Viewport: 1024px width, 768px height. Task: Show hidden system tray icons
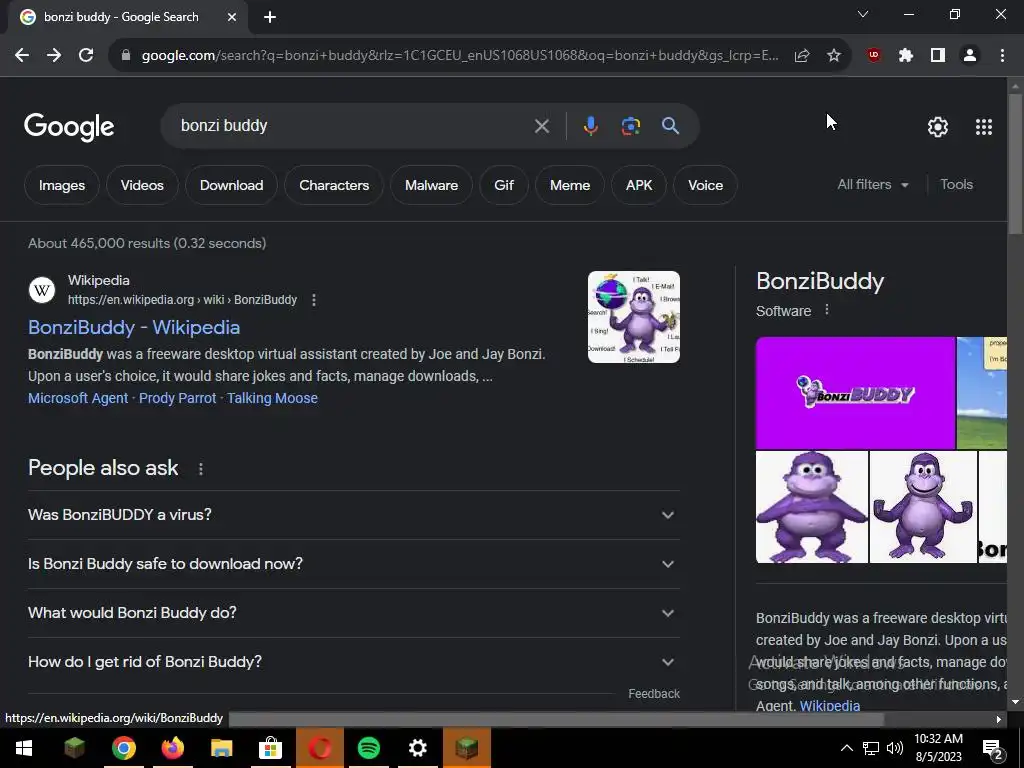point(846,748)
